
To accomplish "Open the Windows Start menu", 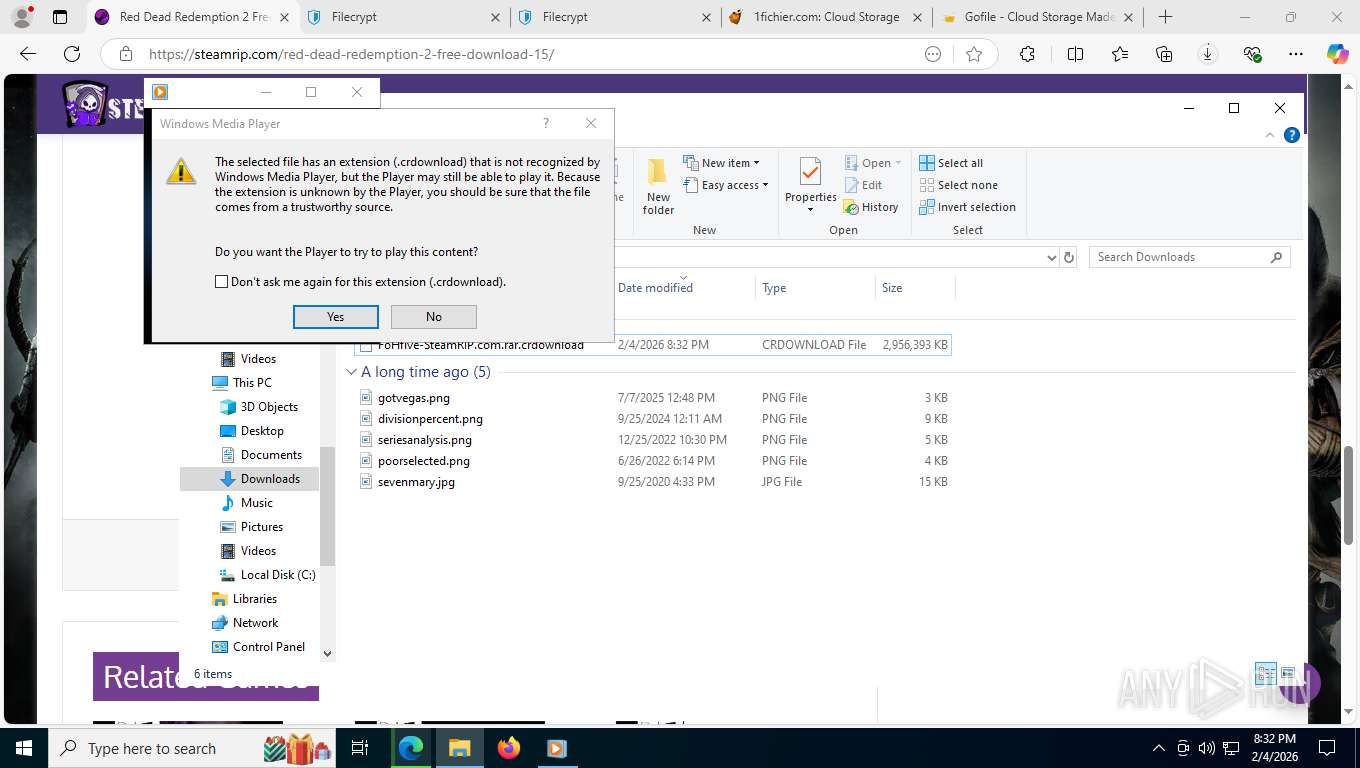I will (x=23, y=748).
